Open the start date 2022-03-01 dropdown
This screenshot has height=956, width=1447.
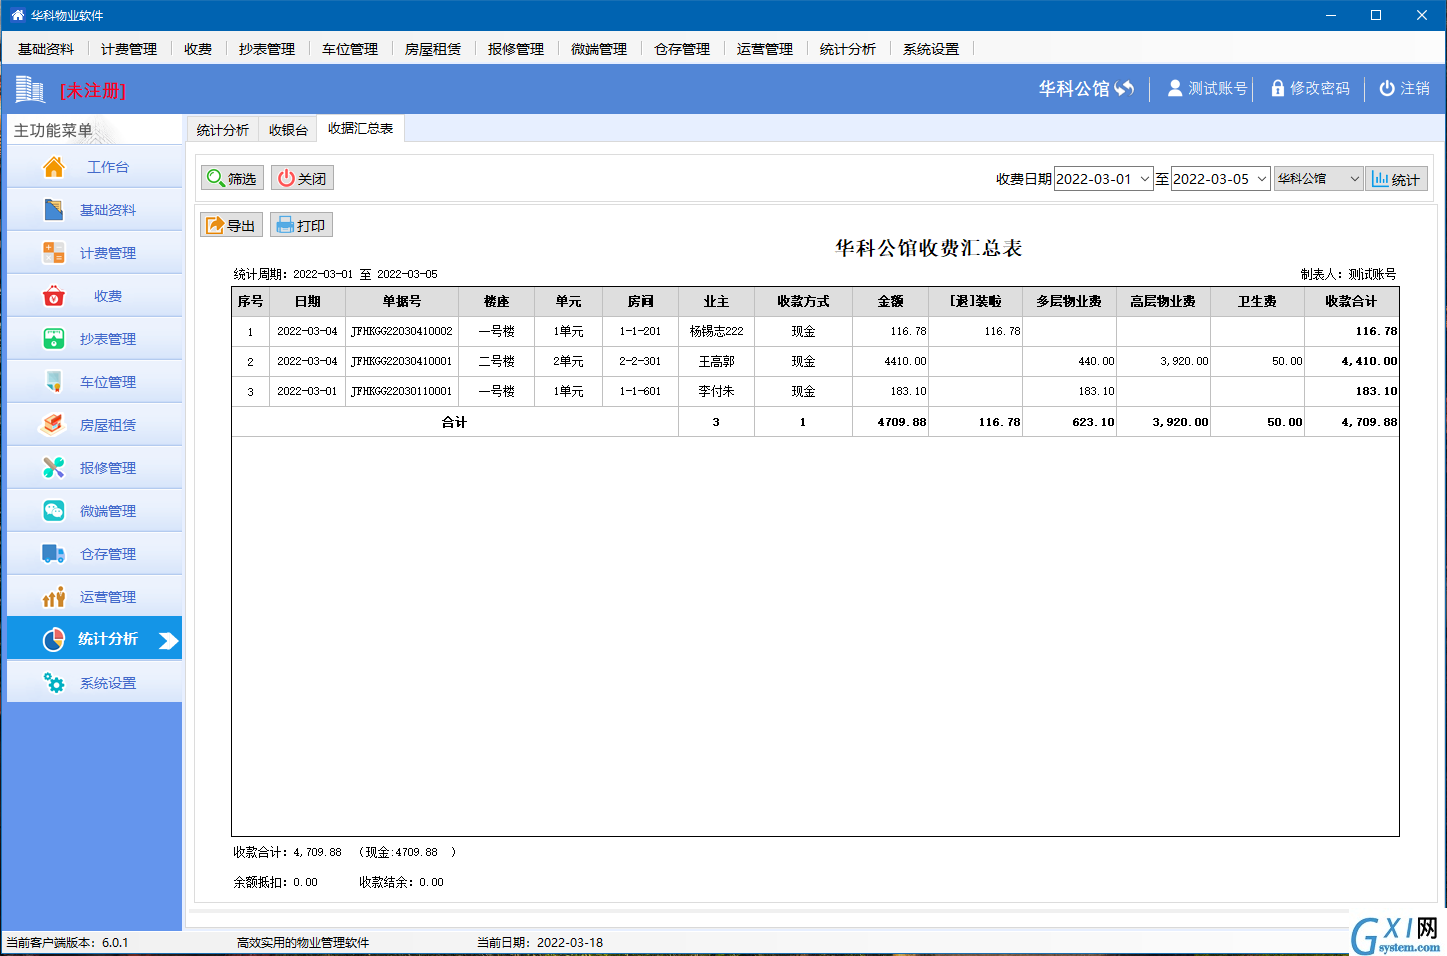(1144, 179)
